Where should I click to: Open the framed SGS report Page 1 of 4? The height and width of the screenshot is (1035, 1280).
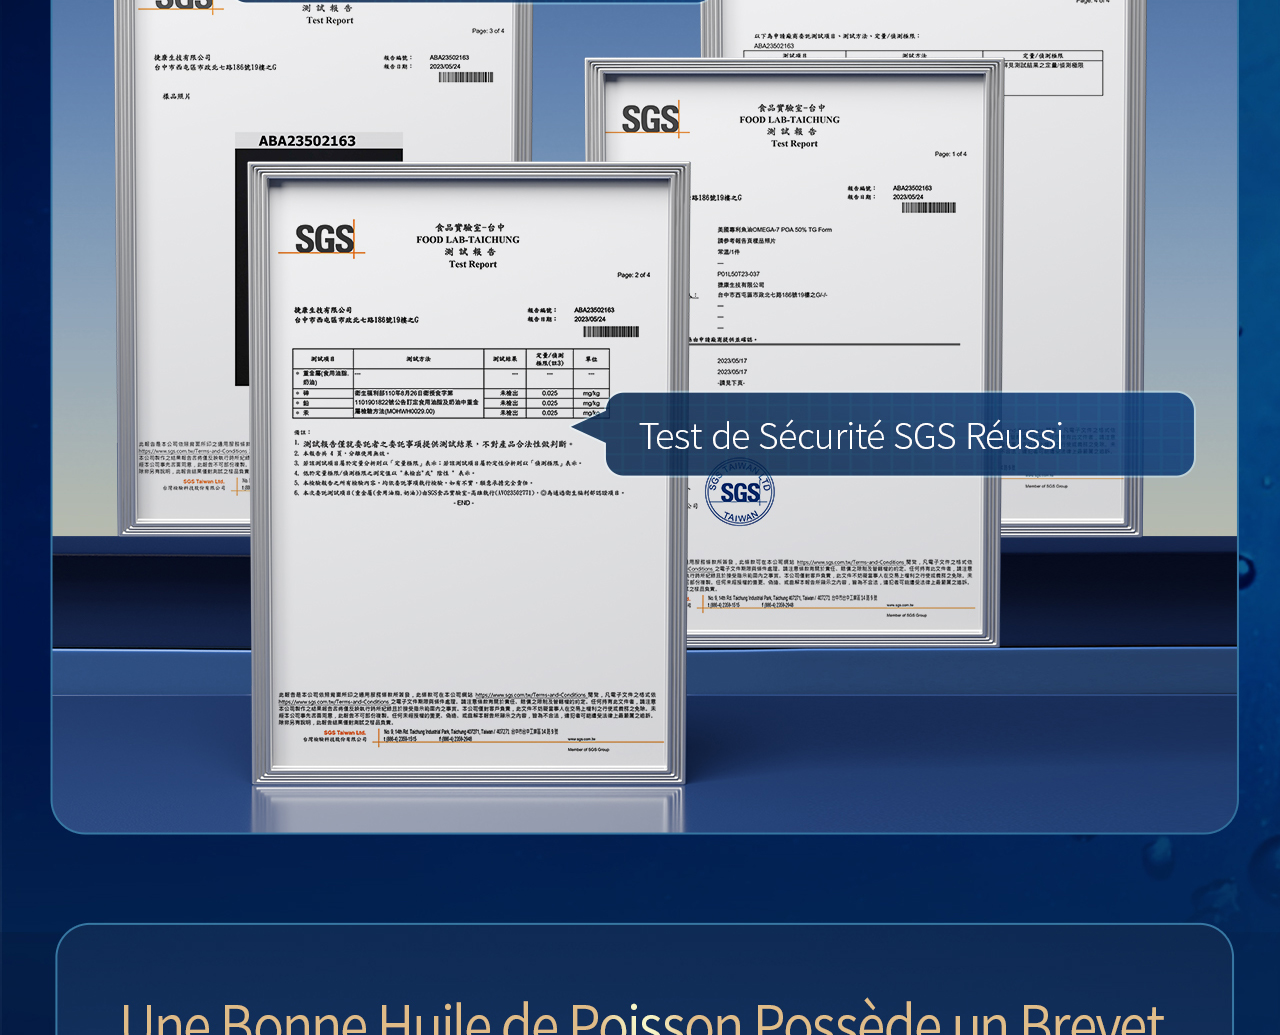pyautogui.click(x=795, y=350)
